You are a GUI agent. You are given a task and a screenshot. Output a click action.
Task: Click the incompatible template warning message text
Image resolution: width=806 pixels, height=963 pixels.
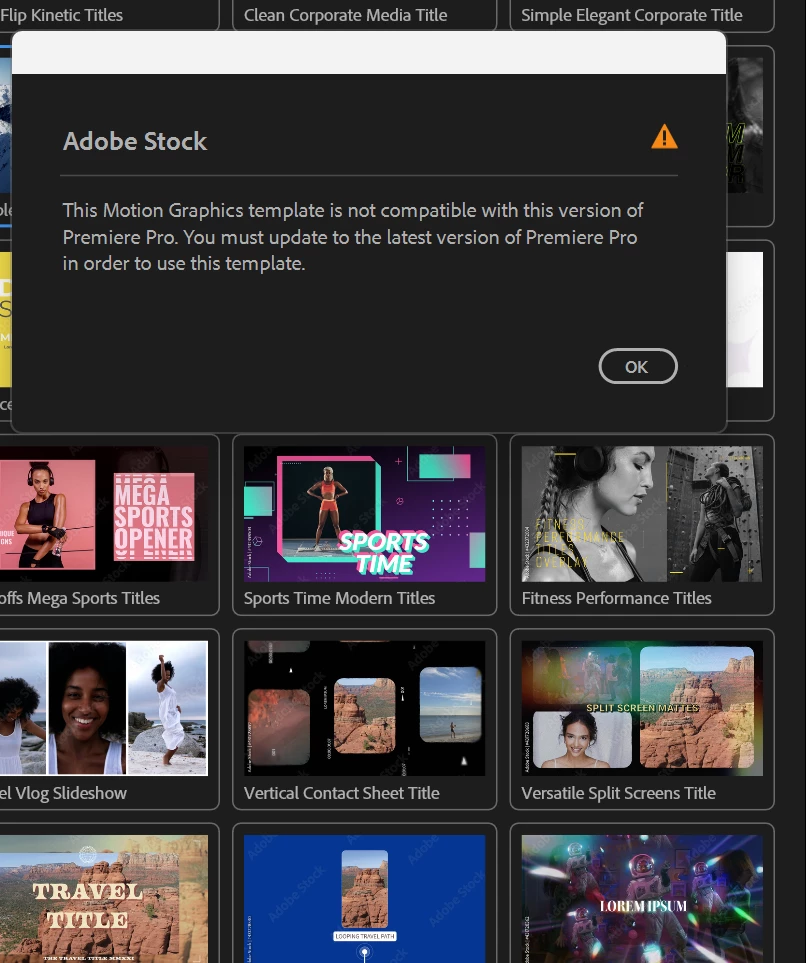pos(353,237)
